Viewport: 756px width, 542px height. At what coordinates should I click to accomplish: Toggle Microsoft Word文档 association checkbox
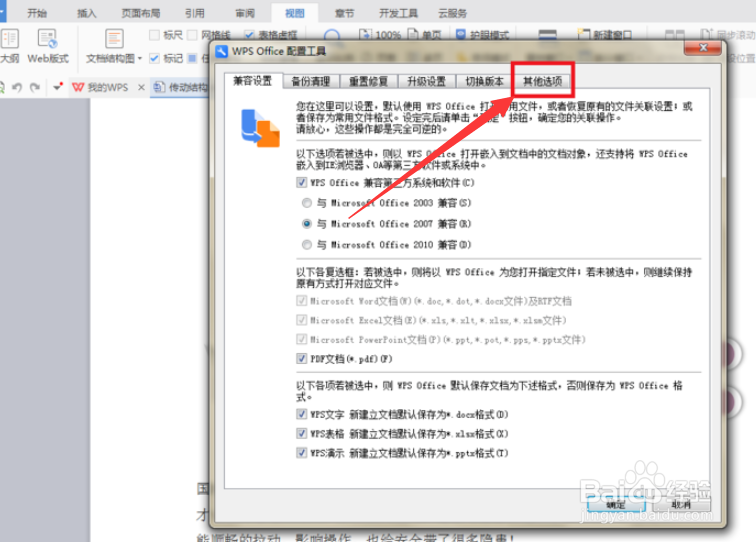(302, 301)
